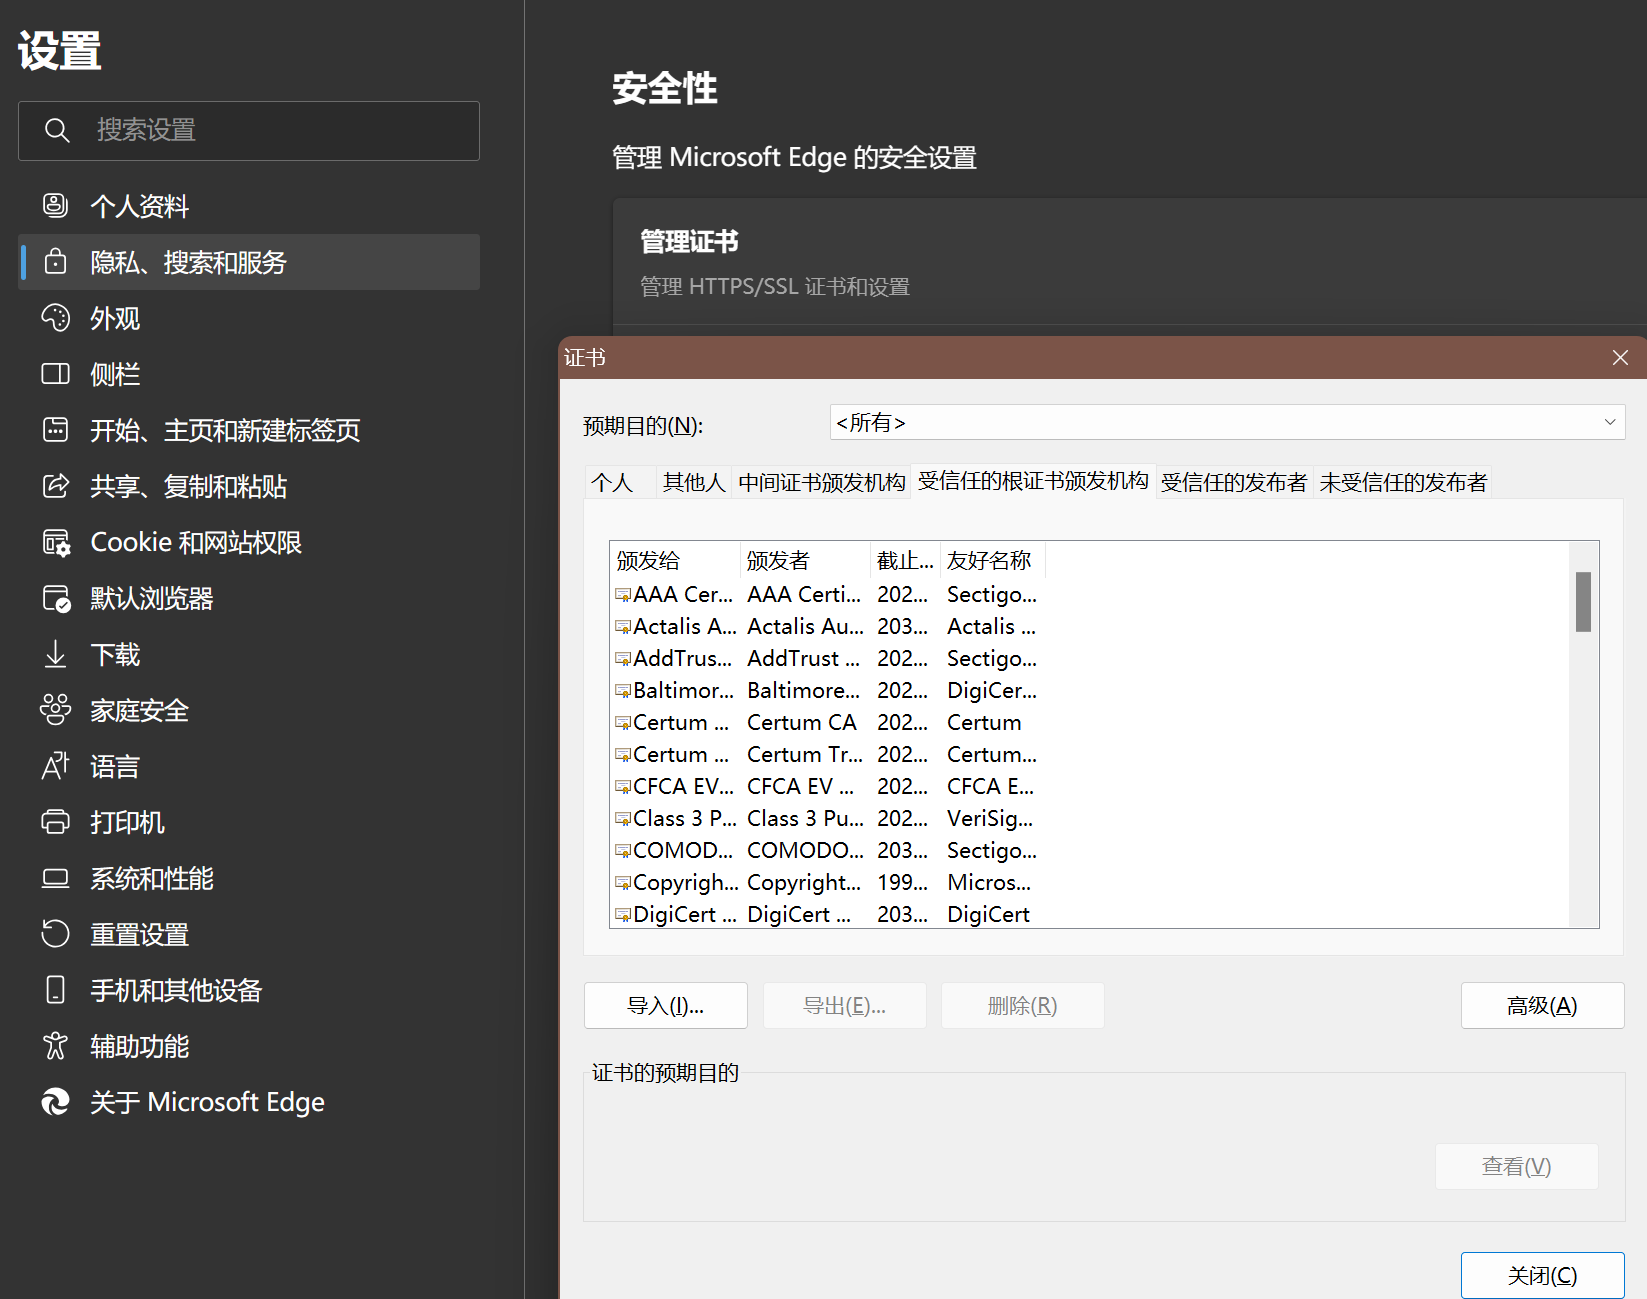This screenshot has height=1299, width=1647.
Task: Click the 默认浏览器 icon
Action: point(56,599)
